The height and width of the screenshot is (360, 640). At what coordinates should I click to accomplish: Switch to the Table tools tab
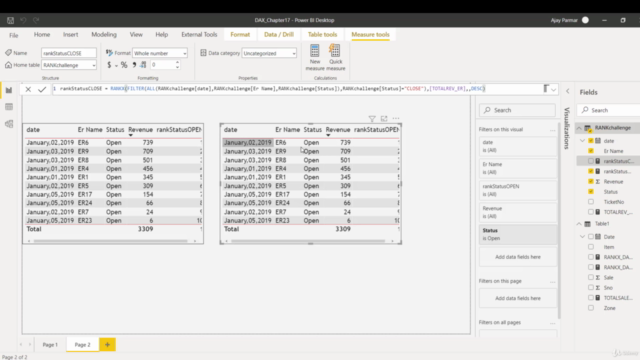pos(322,35)
